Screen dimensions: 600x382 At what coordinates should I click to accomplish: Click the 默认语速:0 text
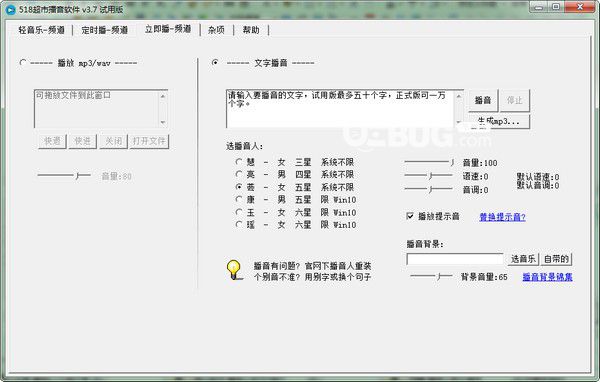538,177
